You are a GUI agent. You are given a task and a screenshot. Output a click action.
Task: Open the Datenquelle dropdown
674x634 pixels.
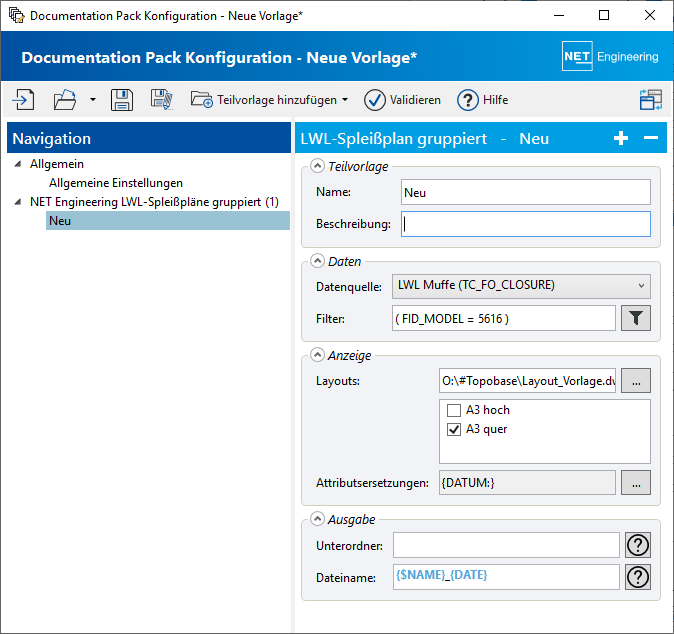(640, 286)
